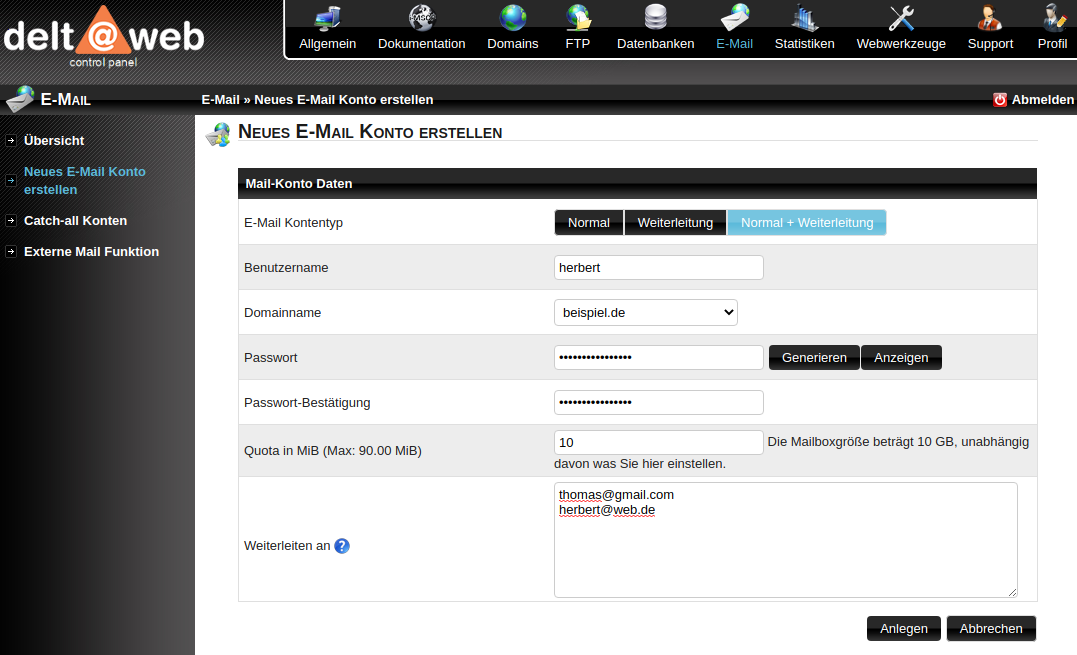Open Catch-all Konten in sidebar
This screenshot has height=655, width=1077.
(75, 221)
